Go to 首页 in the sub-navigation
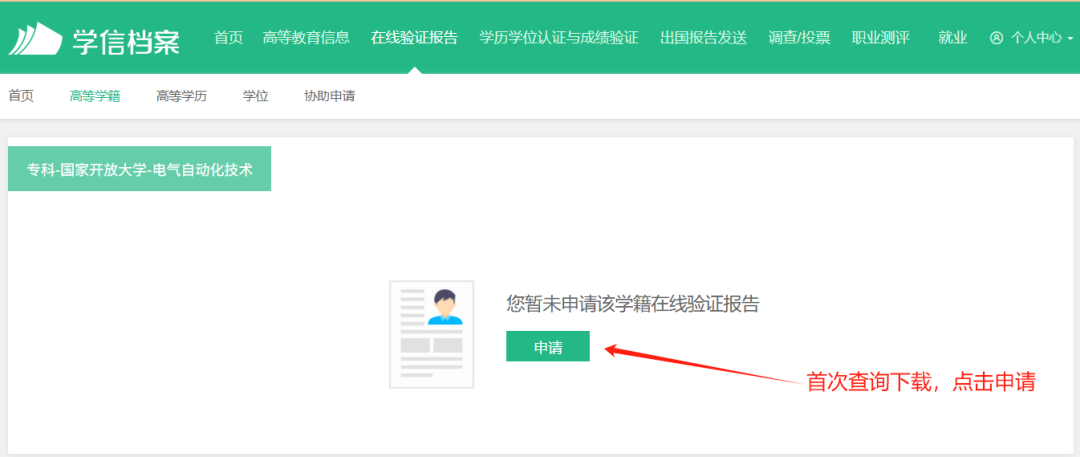The width and height of the screenshot is (1080, 457). [x=21, y=96]
